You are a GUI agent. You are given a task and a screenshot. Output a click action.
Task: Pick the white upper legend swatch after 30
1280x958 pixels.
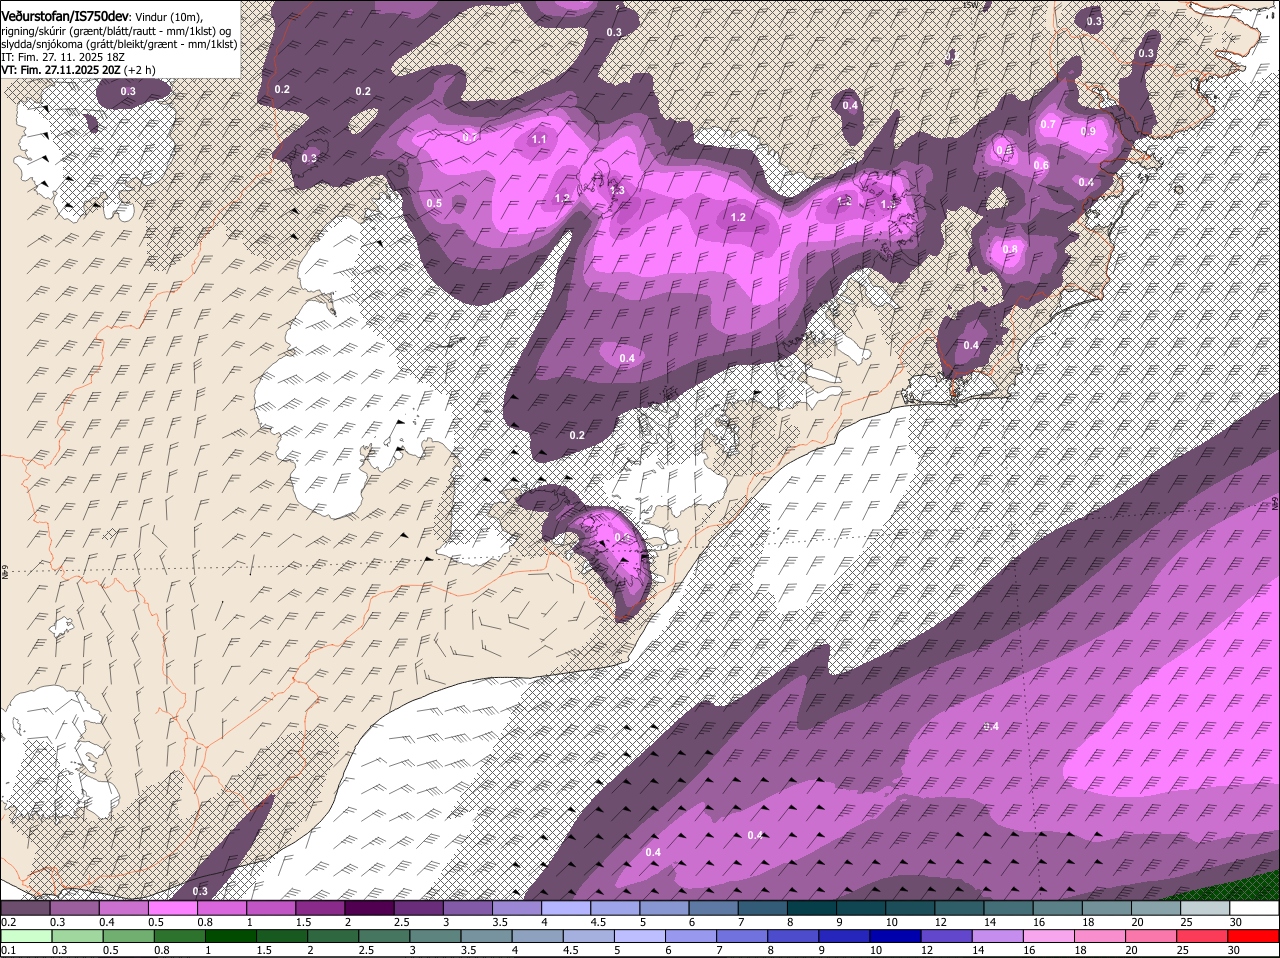(x=1254, y=908)
